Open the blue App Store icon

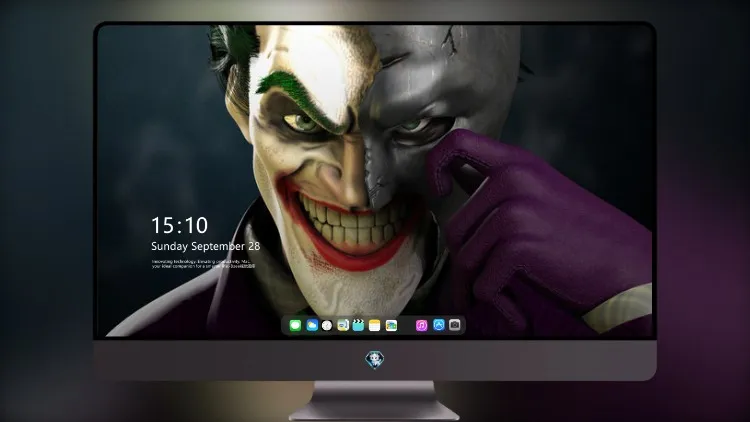tap(439, 325)
